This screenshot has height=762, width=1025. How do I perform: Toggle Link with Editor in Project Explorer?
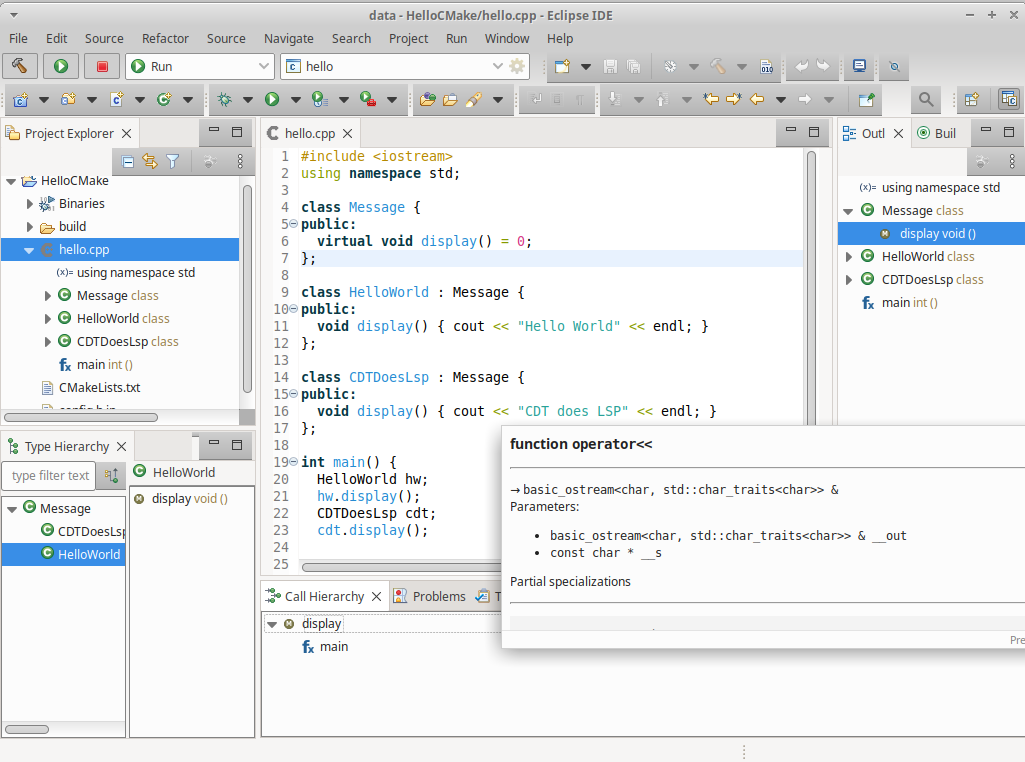tap(150, 161)
